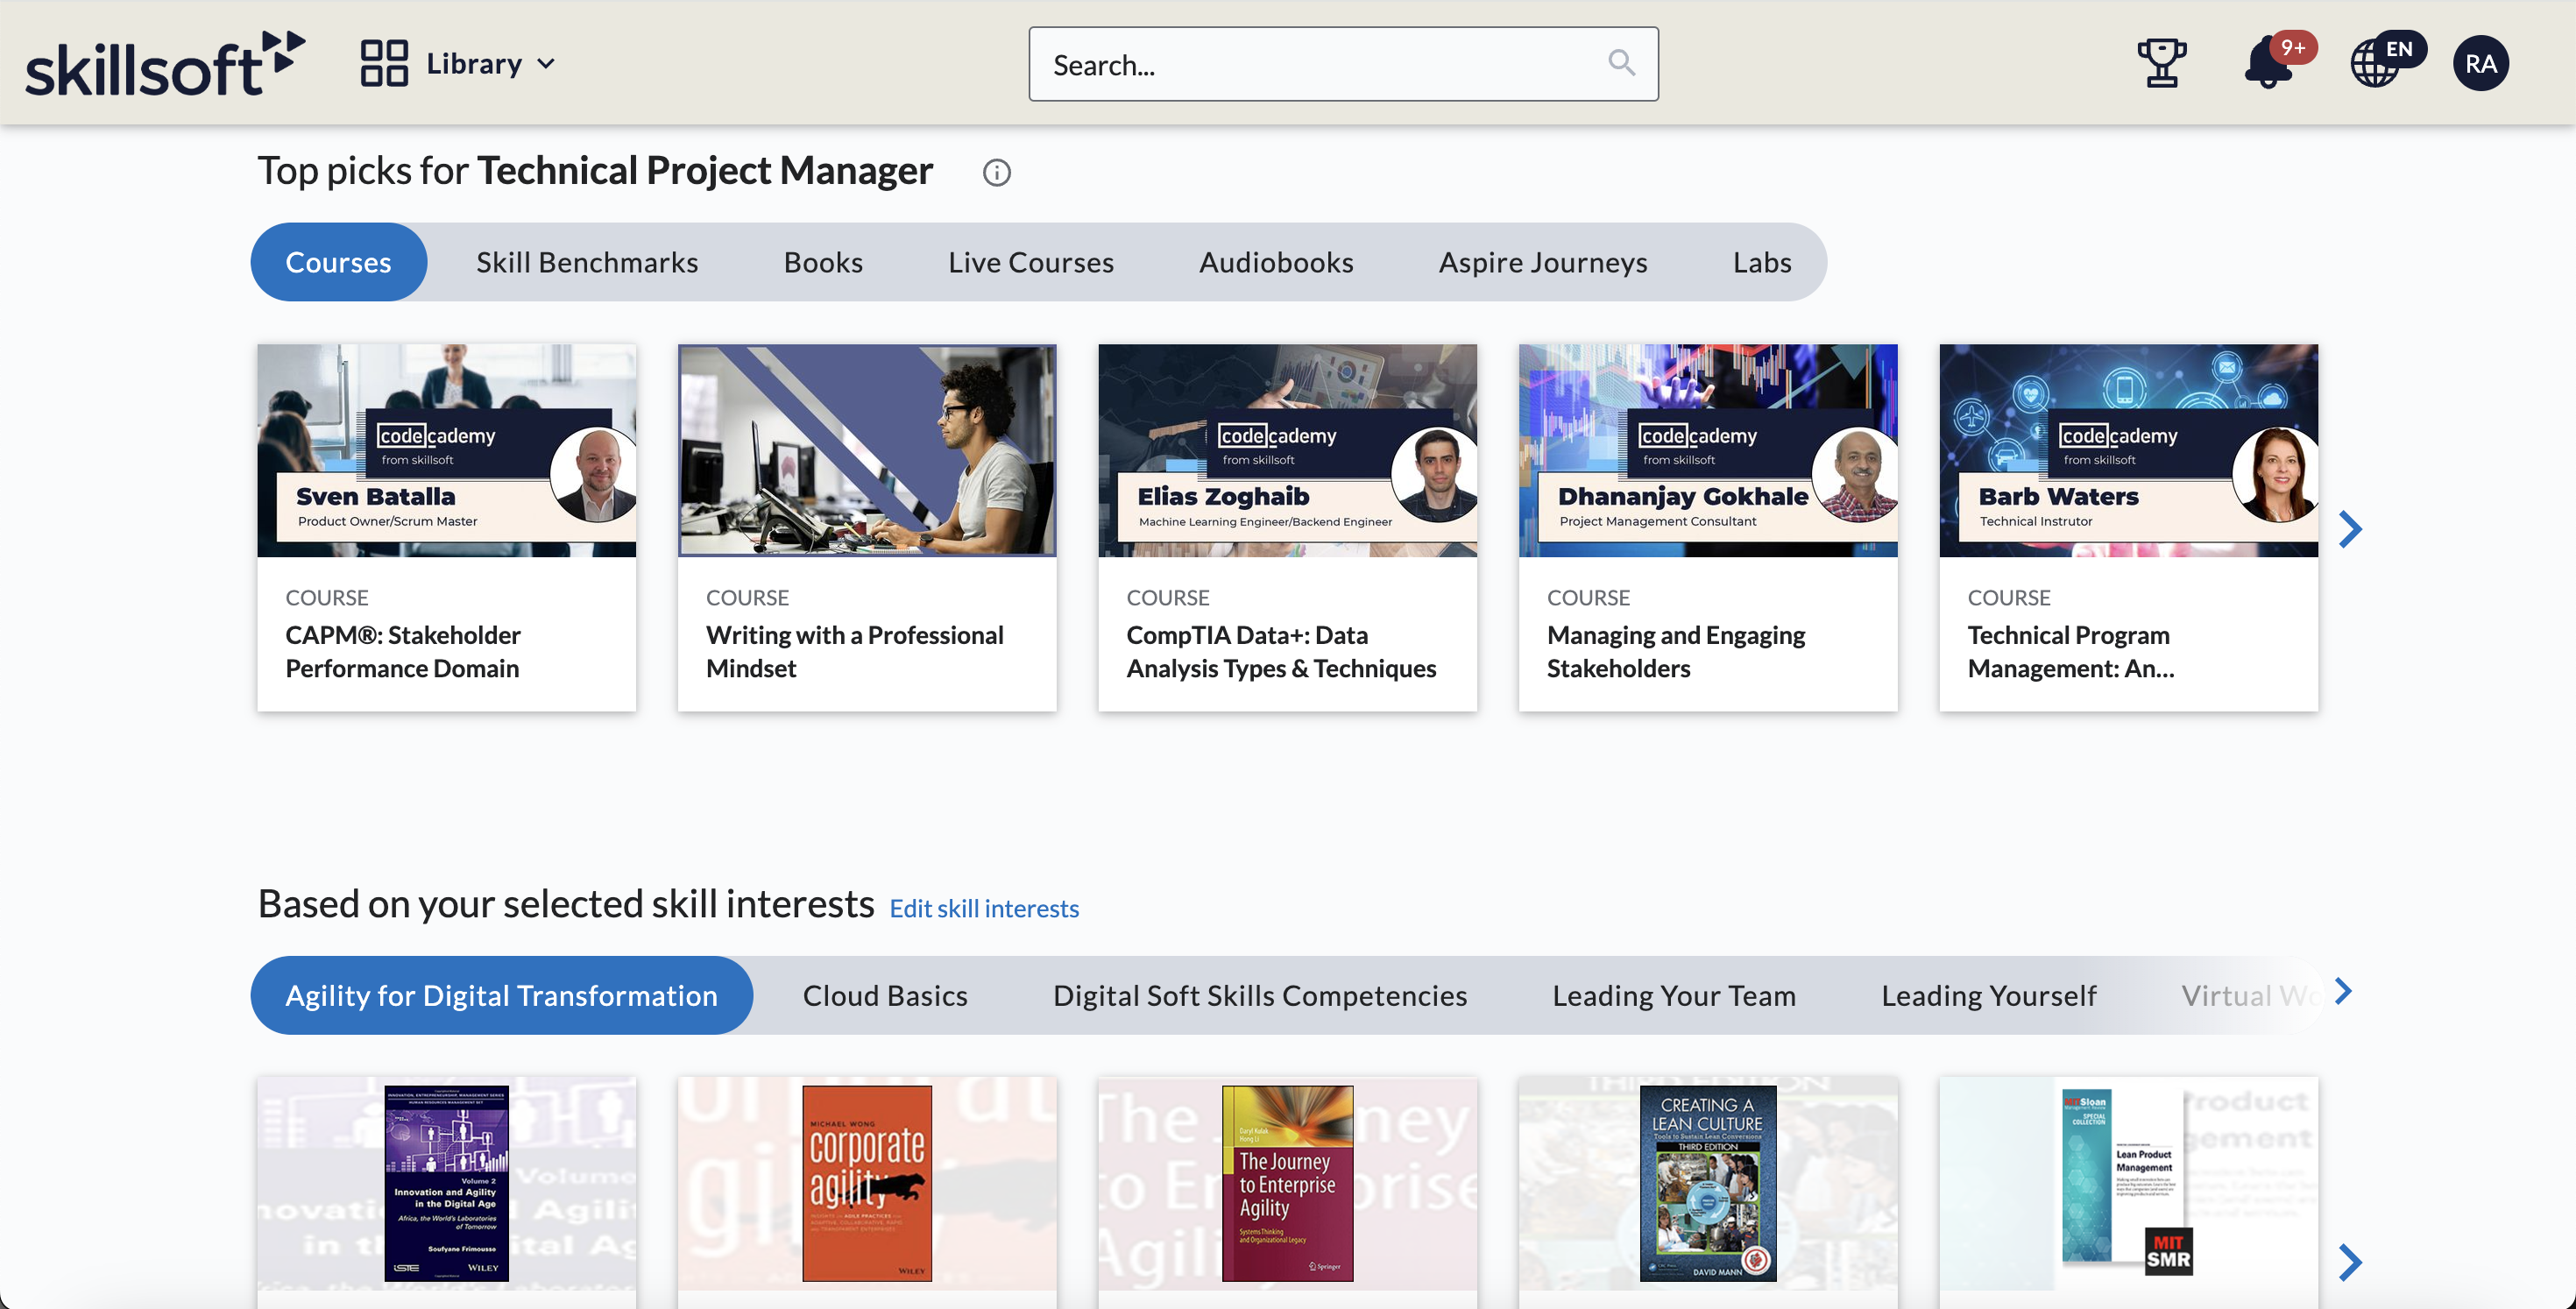
Task: Expand more Top picks with right arrow
Action: (x=2350, y=528)
